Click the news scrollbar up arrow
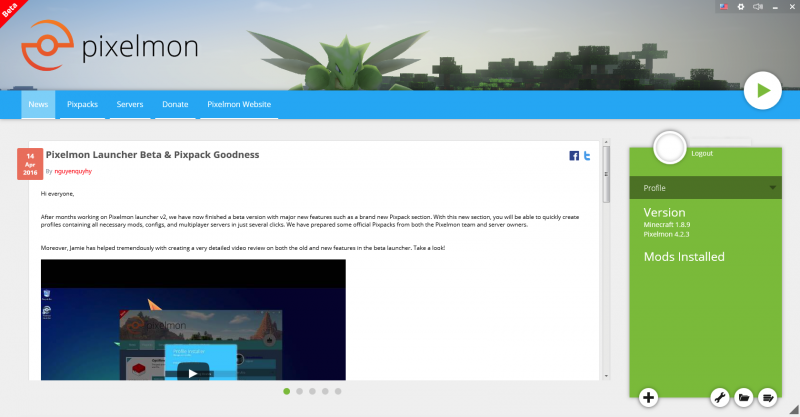This screenshot has height=417, width=800. 606,142
